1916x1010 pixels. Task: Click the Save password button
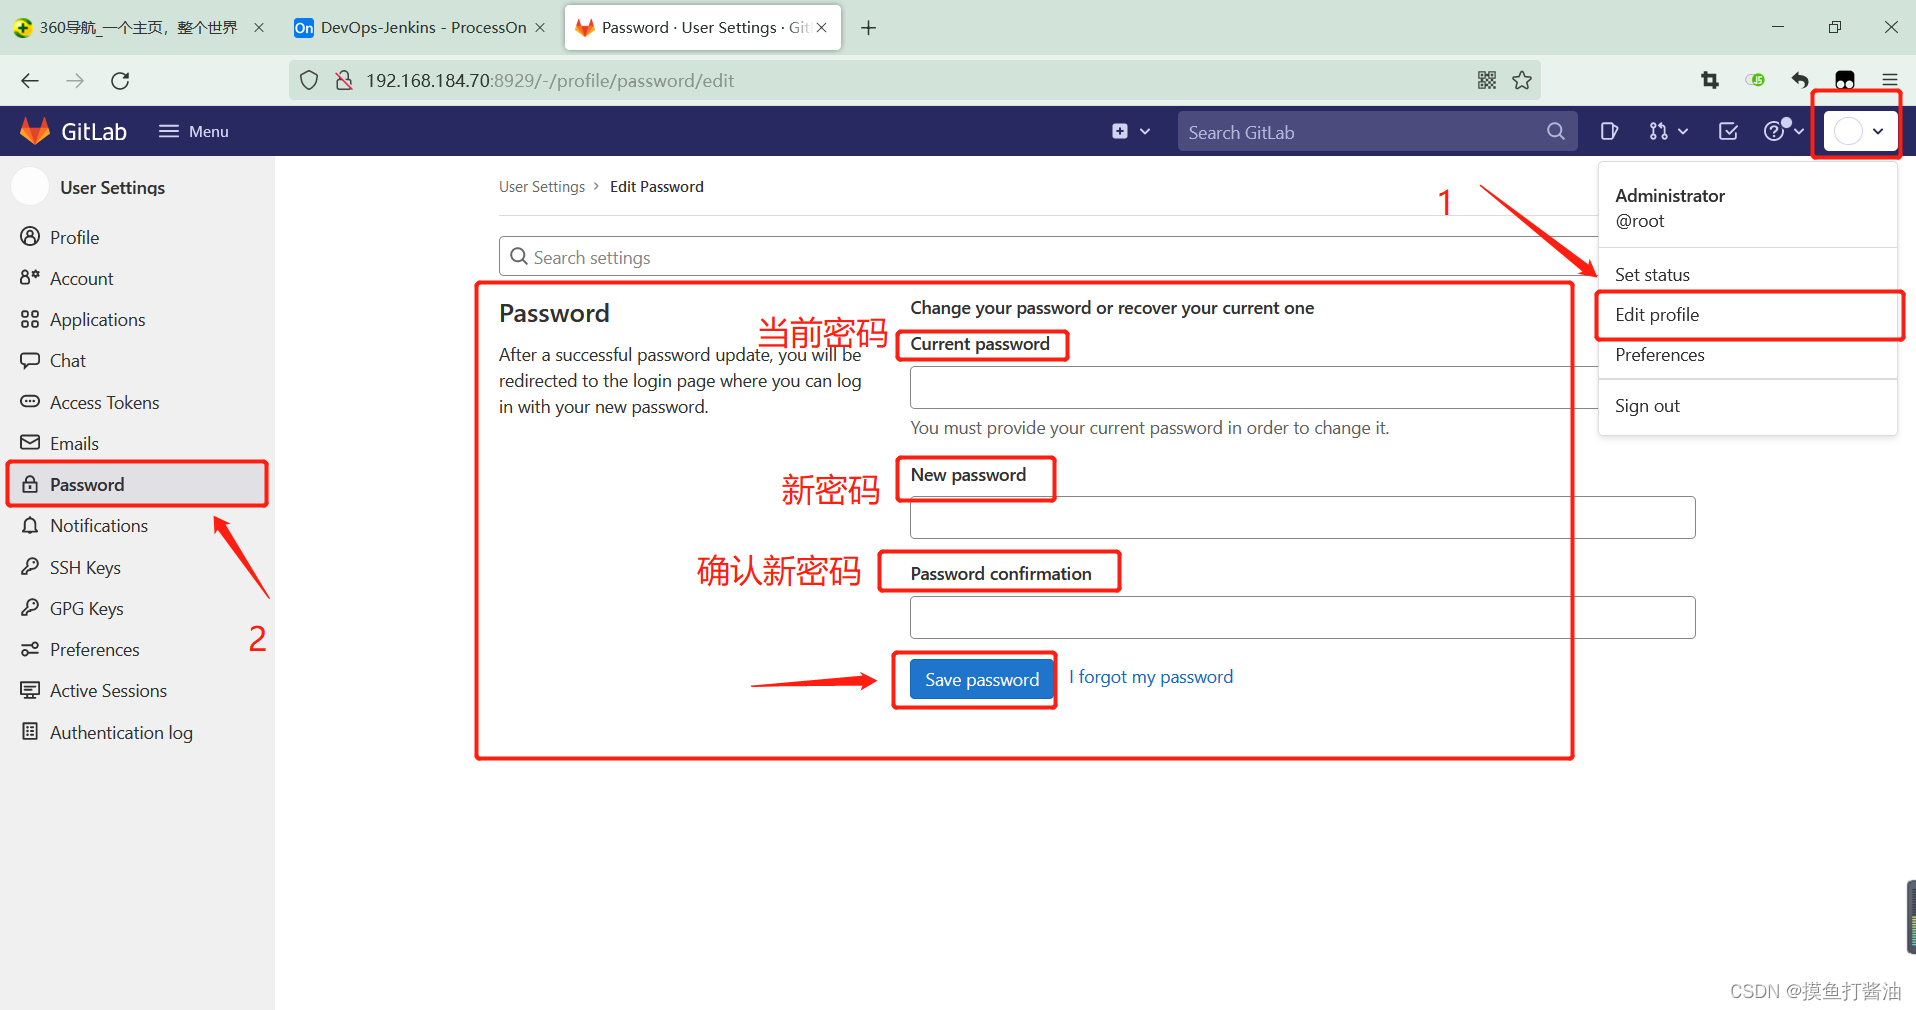(x=982, y=680)
